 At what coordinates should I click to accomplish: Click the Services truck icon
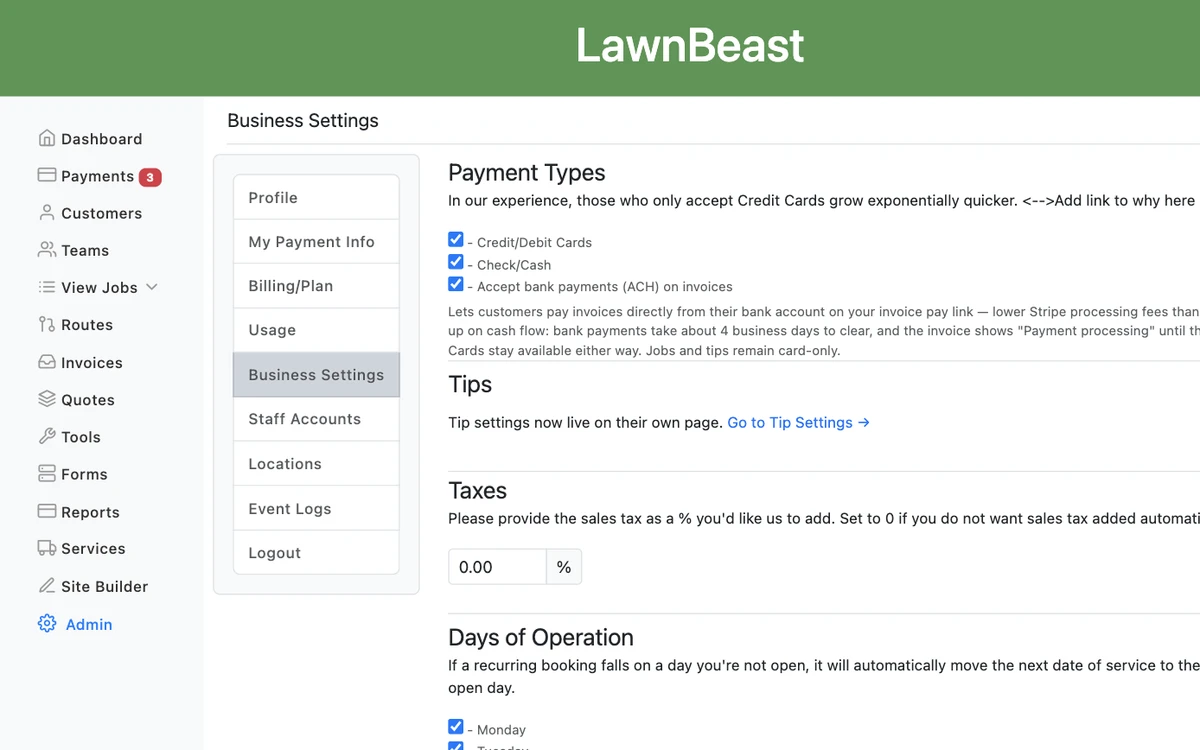point(46,548)
